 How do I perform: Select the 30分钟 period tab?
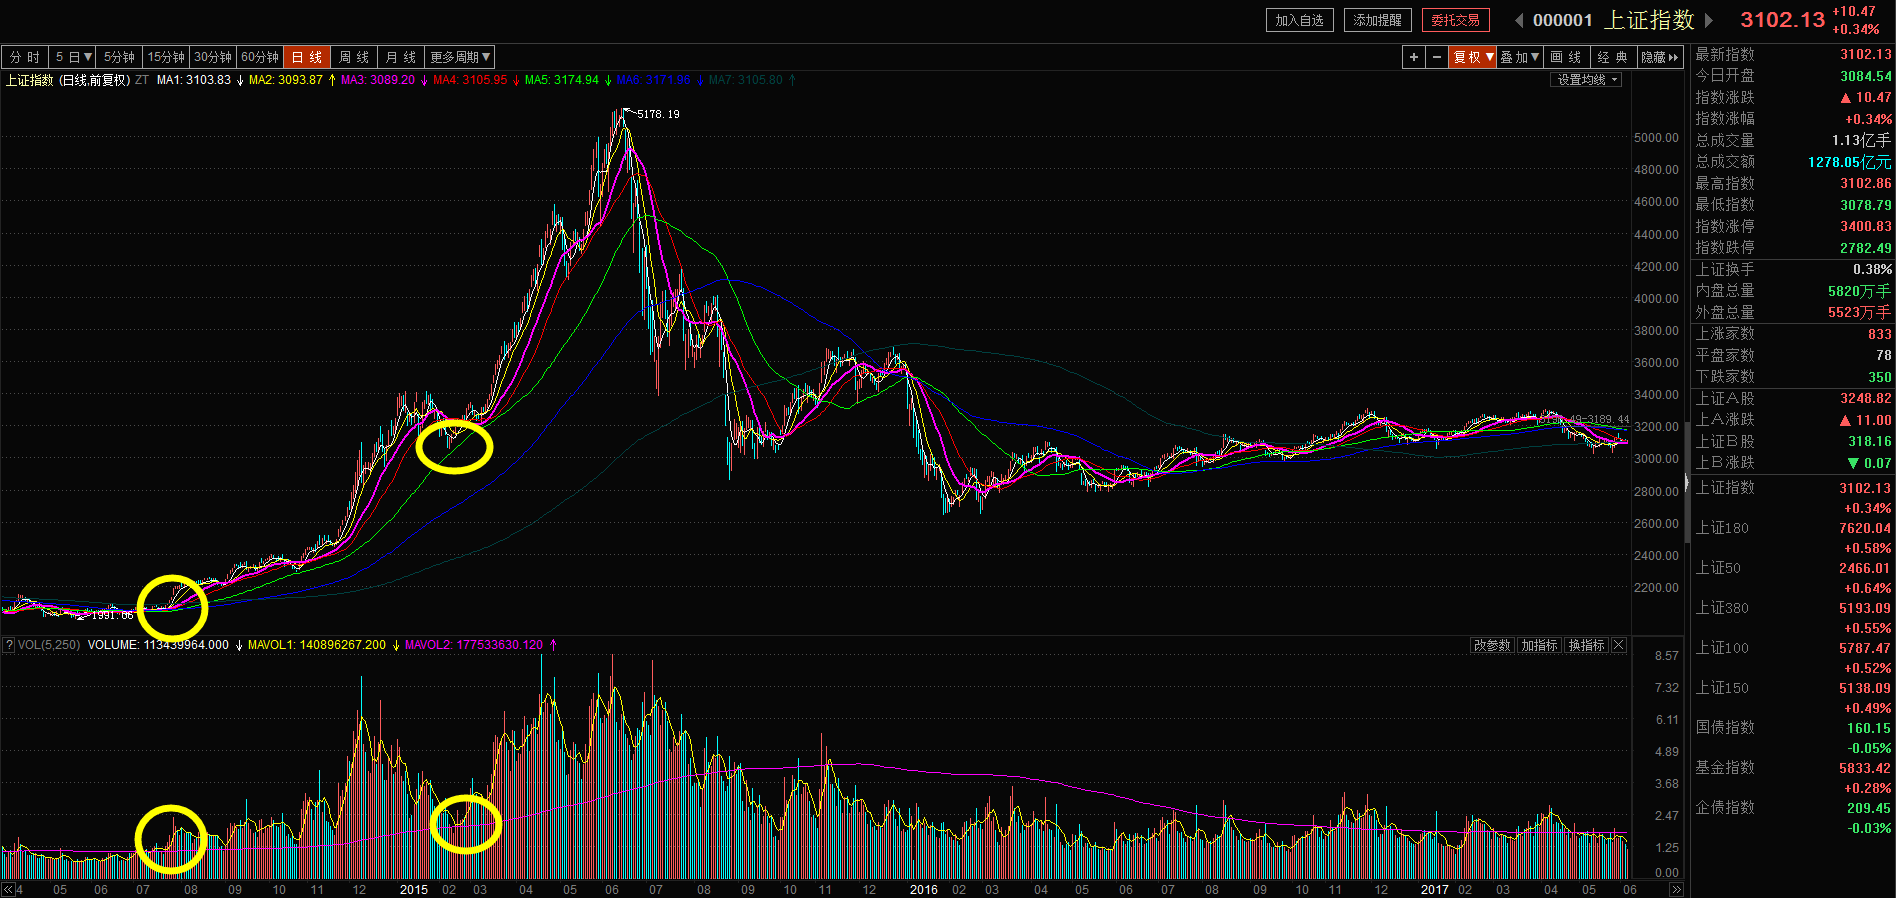(213, 57)
